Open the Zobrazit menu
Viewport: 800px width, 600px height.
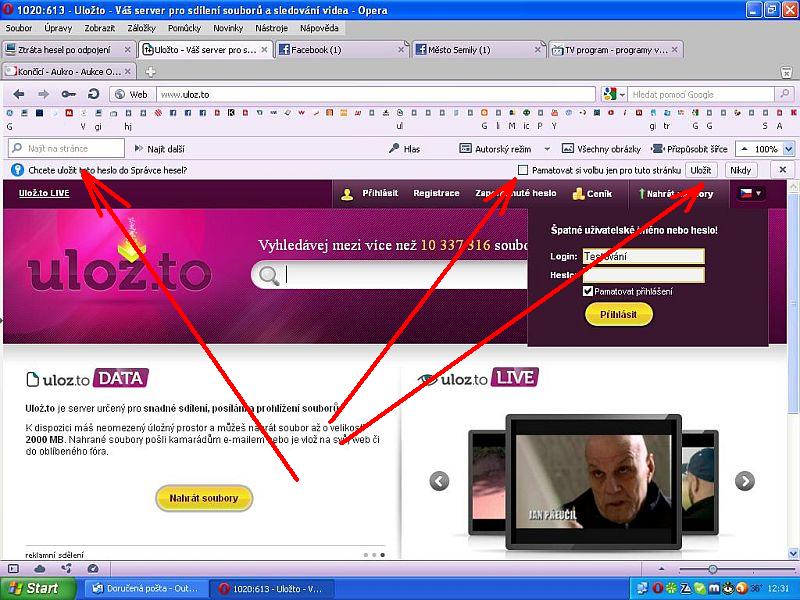click(99, 28)
